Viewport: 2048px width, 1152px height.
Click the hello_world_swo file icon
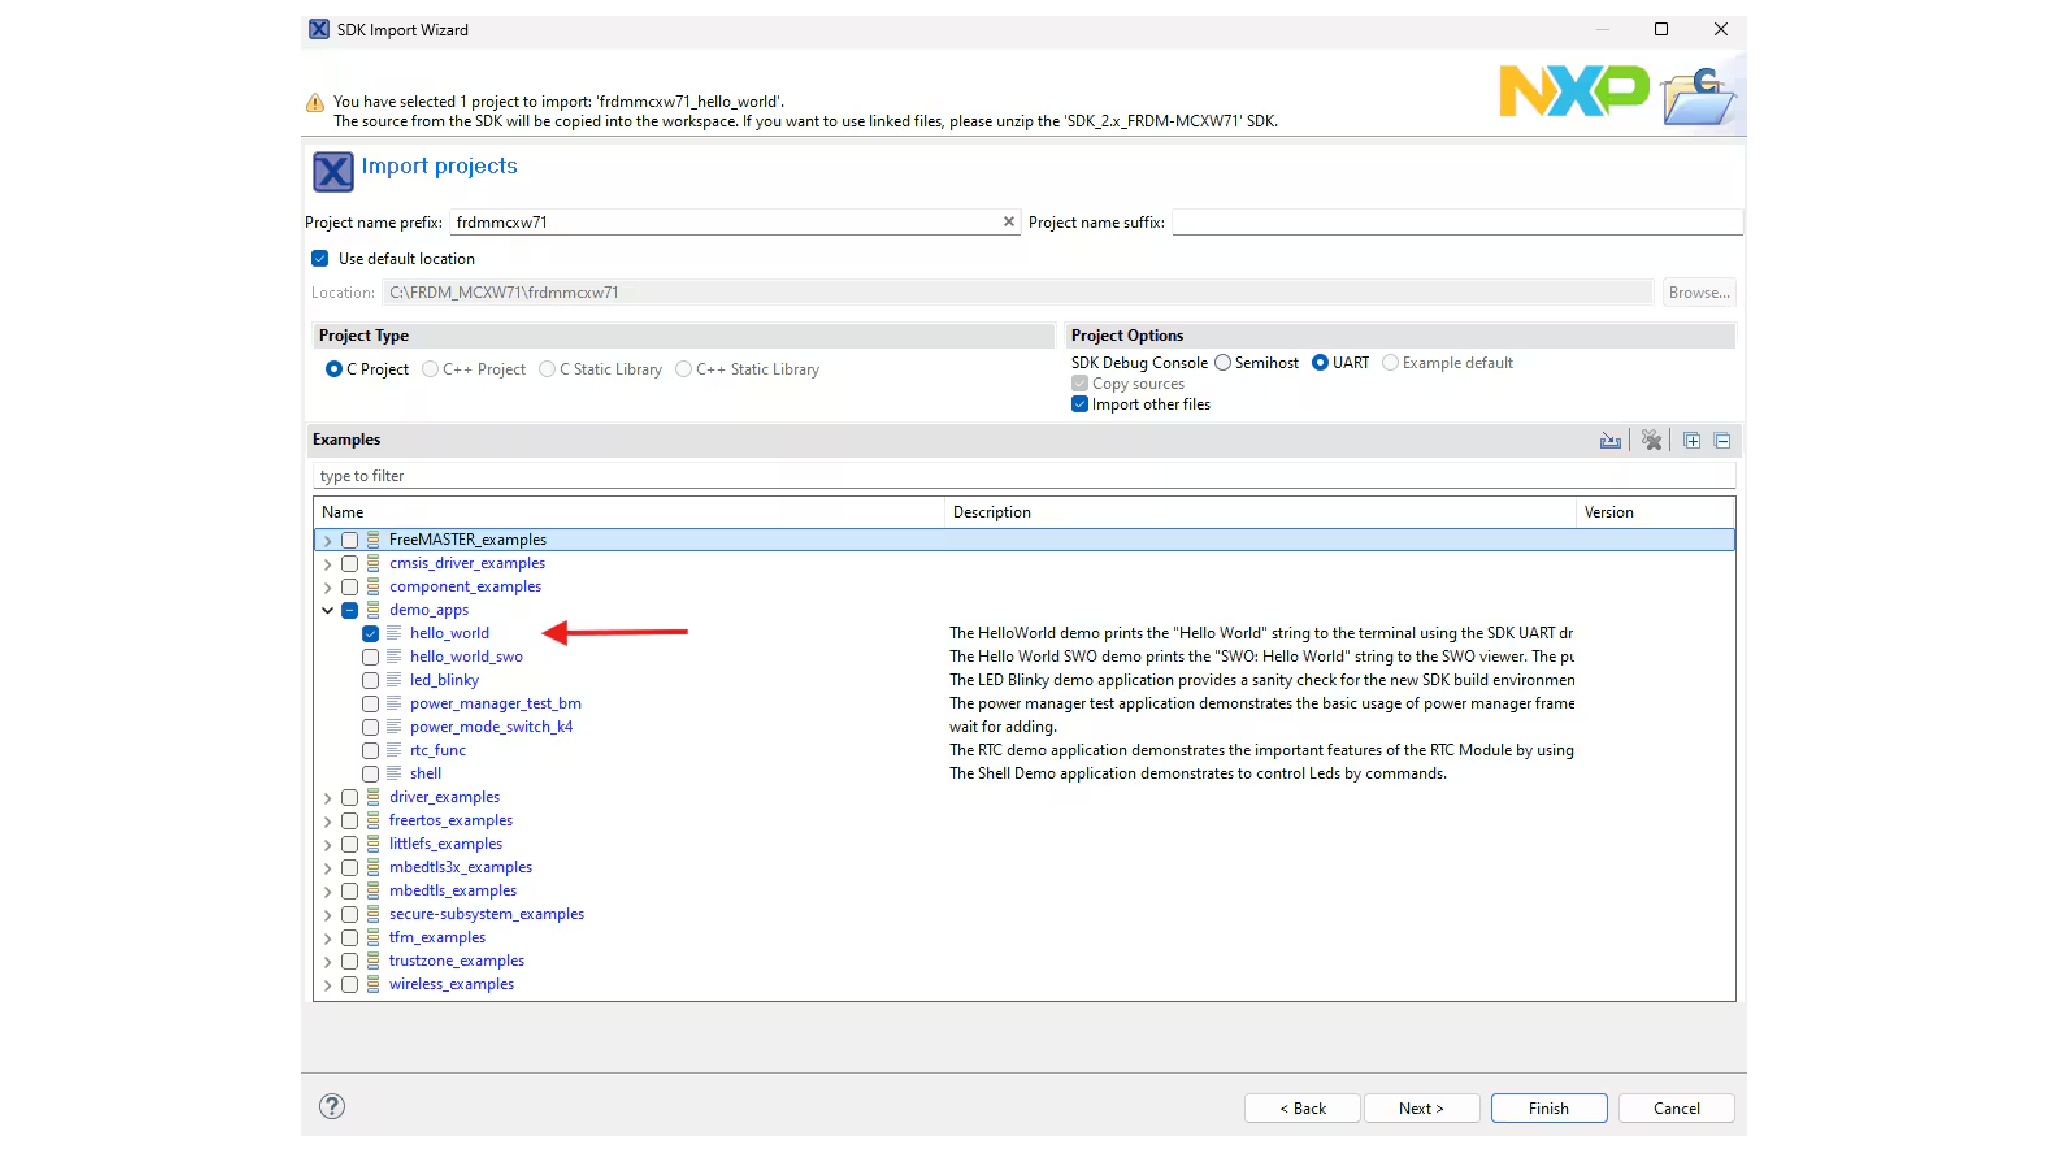point(394,656)
